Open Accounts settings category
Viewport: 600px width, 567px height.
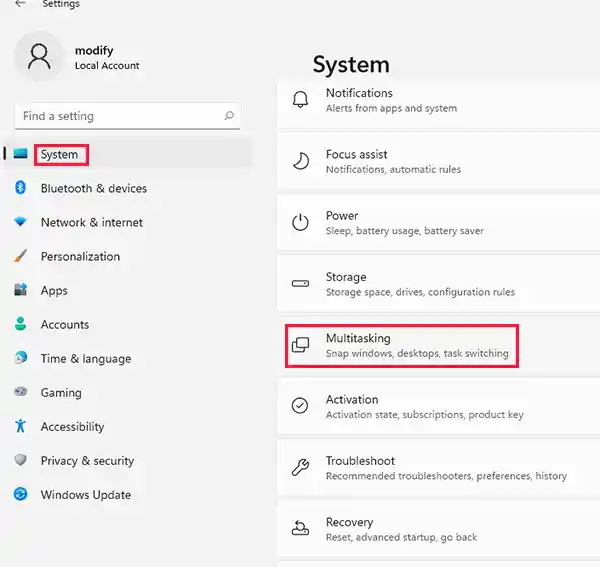[x=128, y=324]
